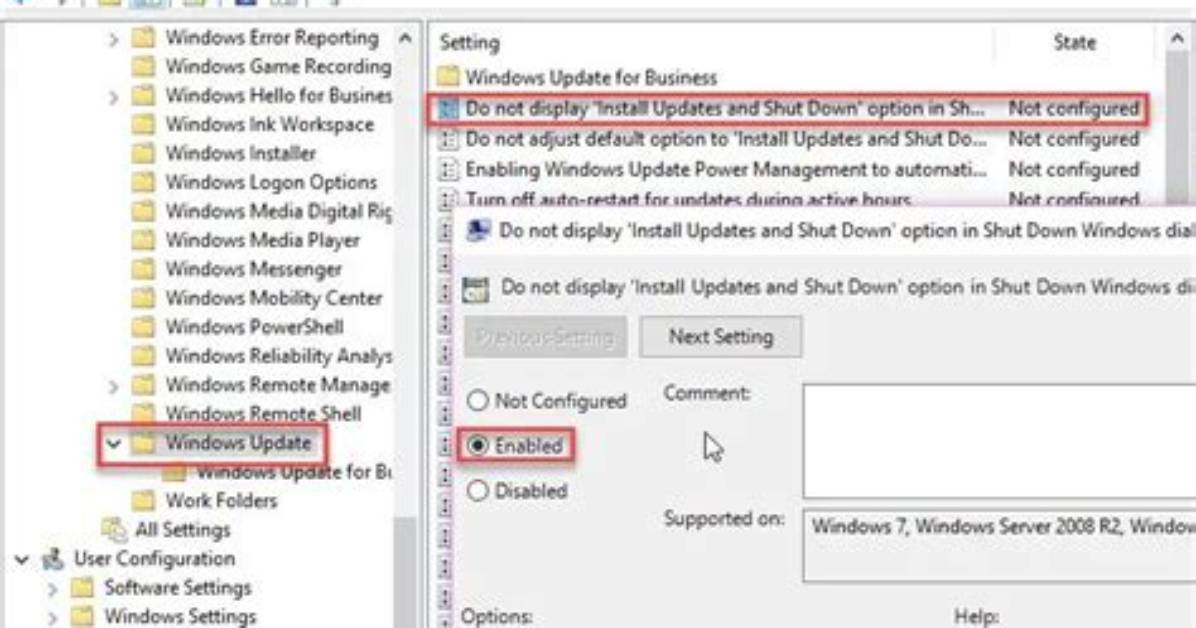
Task: Select 'Do not adjust default option' policy row
Action: [x=788, y=140]
